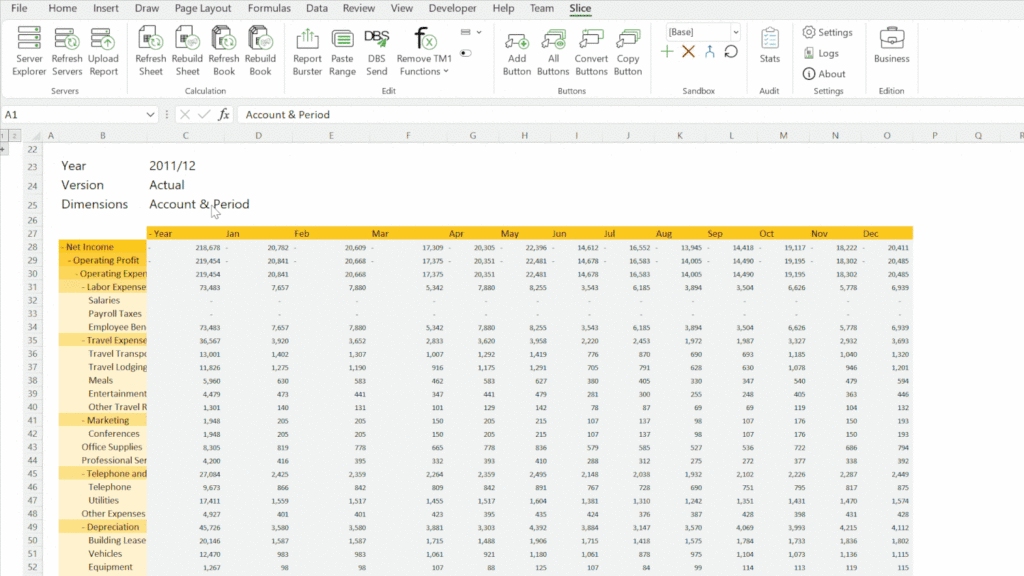This screenshot has height=576, width=1024.
Task: Click the Refresh Sheet icon
Action: (150, 51)
